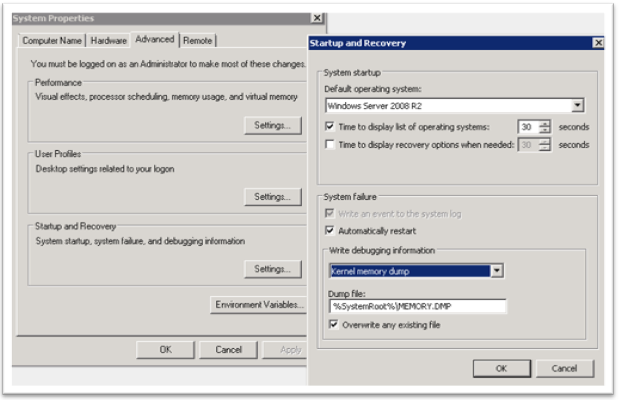Viewport: 620px width, 400px height.
Task: Click 'Desktop settings related to your logon' text
Action: click(x=105, y=169)
